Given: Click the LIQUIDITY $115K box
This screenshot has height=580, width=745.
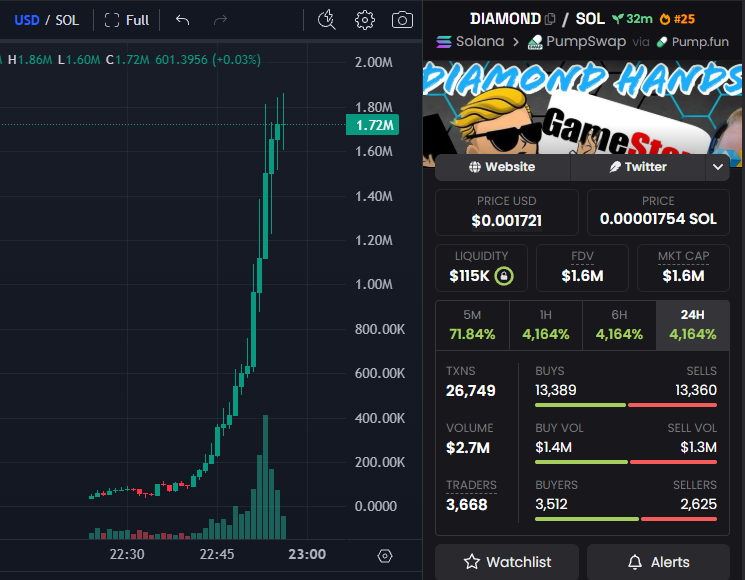Looking at the screenshot, I should (481, 268).
